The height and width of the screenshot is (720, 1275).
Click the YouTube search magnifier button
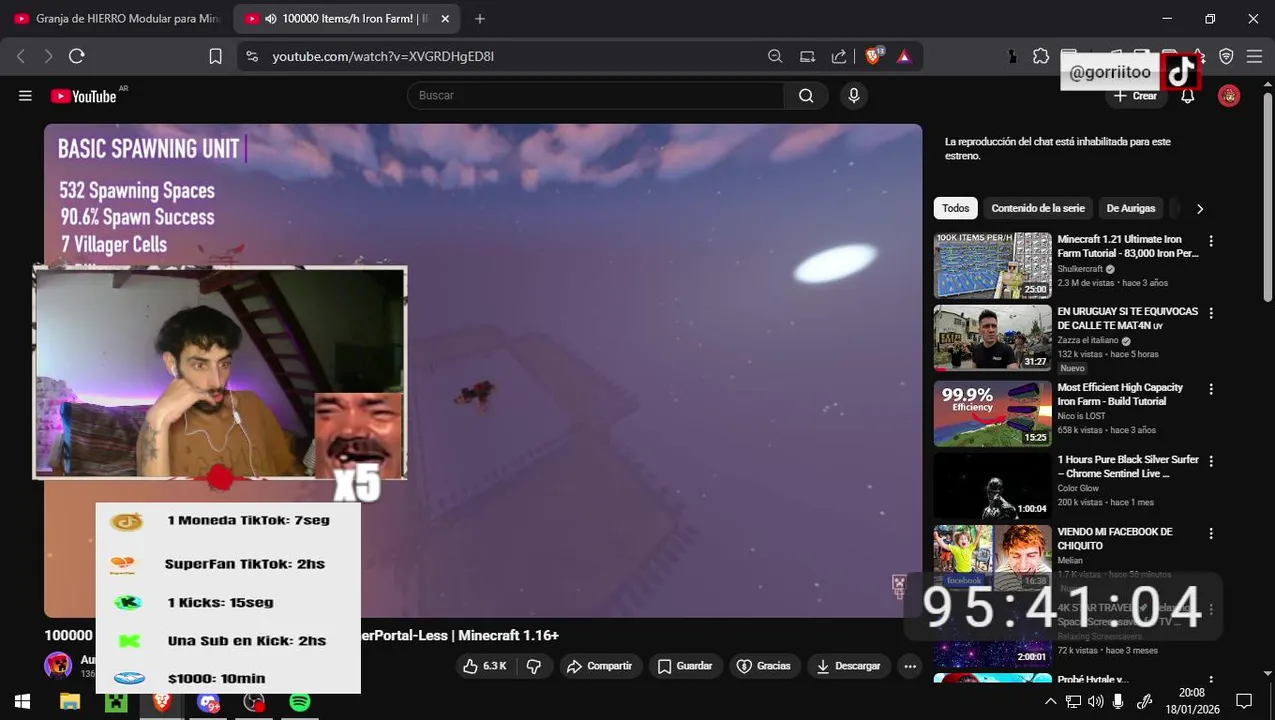coord(806,96)
